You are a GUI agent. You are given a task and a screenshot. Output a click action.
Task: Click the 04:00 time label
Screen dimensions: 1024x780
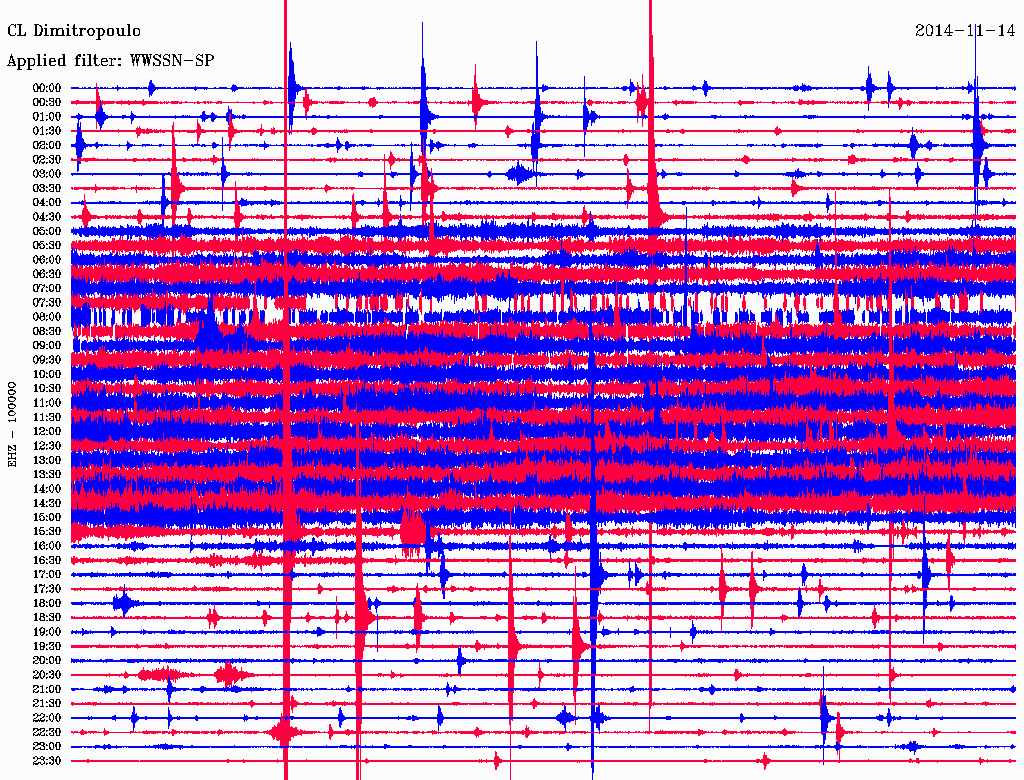(47, 203)
